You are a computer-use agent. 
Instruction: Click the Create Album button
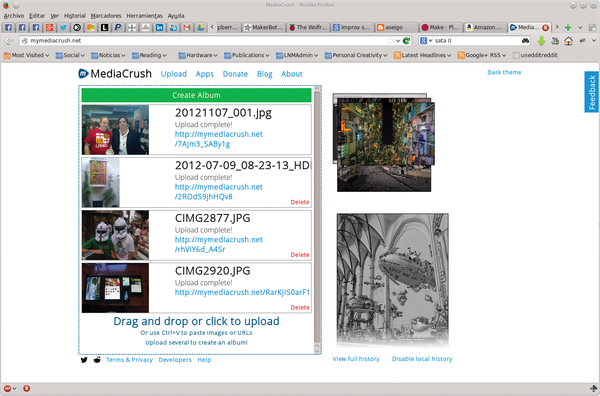click(196, 95)
